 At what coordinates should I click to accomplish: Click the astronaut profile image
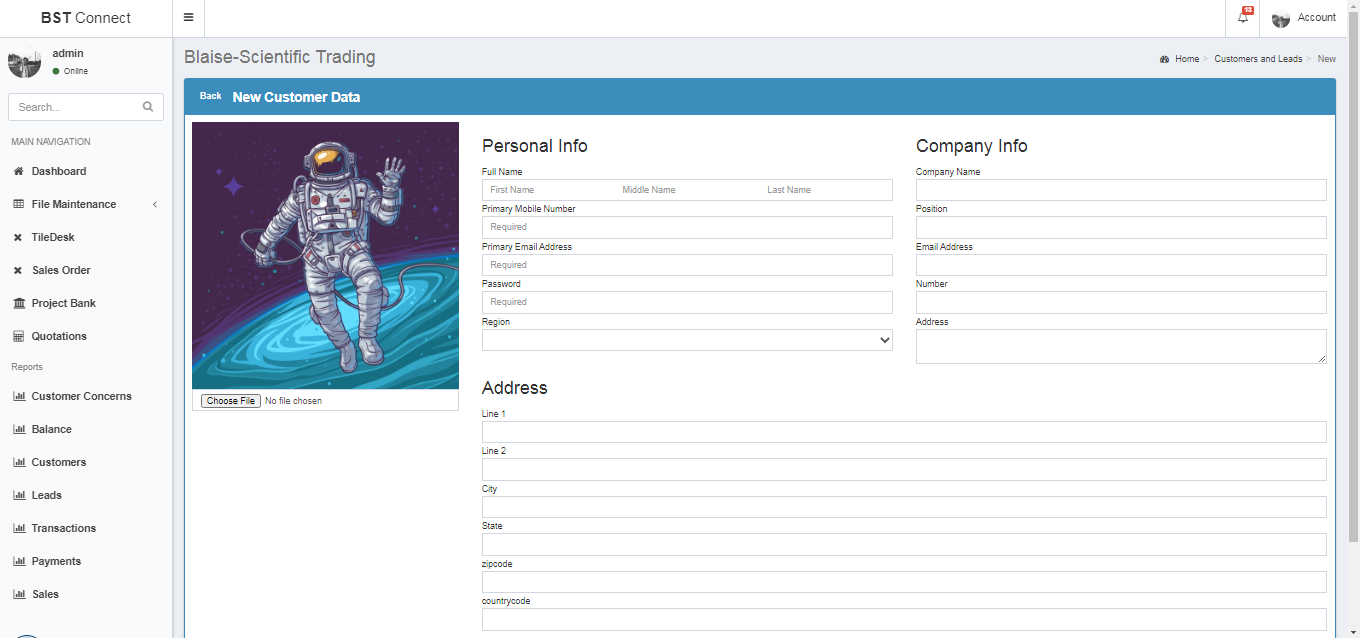(325, 255)
